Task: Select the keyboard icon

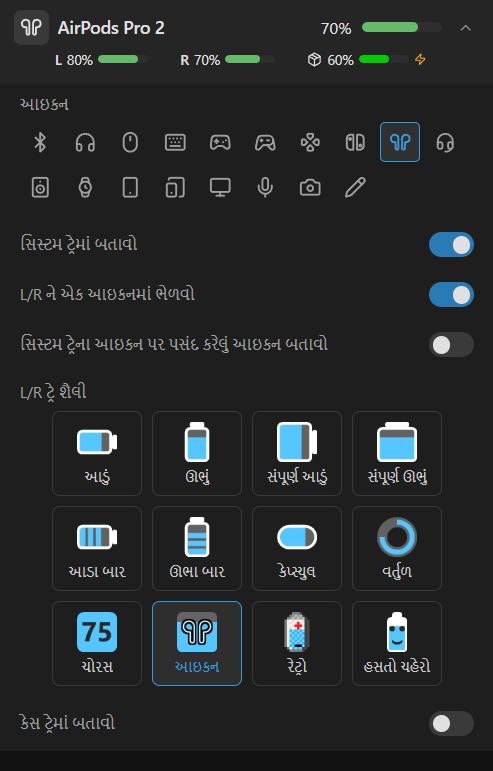Action: 175,143
